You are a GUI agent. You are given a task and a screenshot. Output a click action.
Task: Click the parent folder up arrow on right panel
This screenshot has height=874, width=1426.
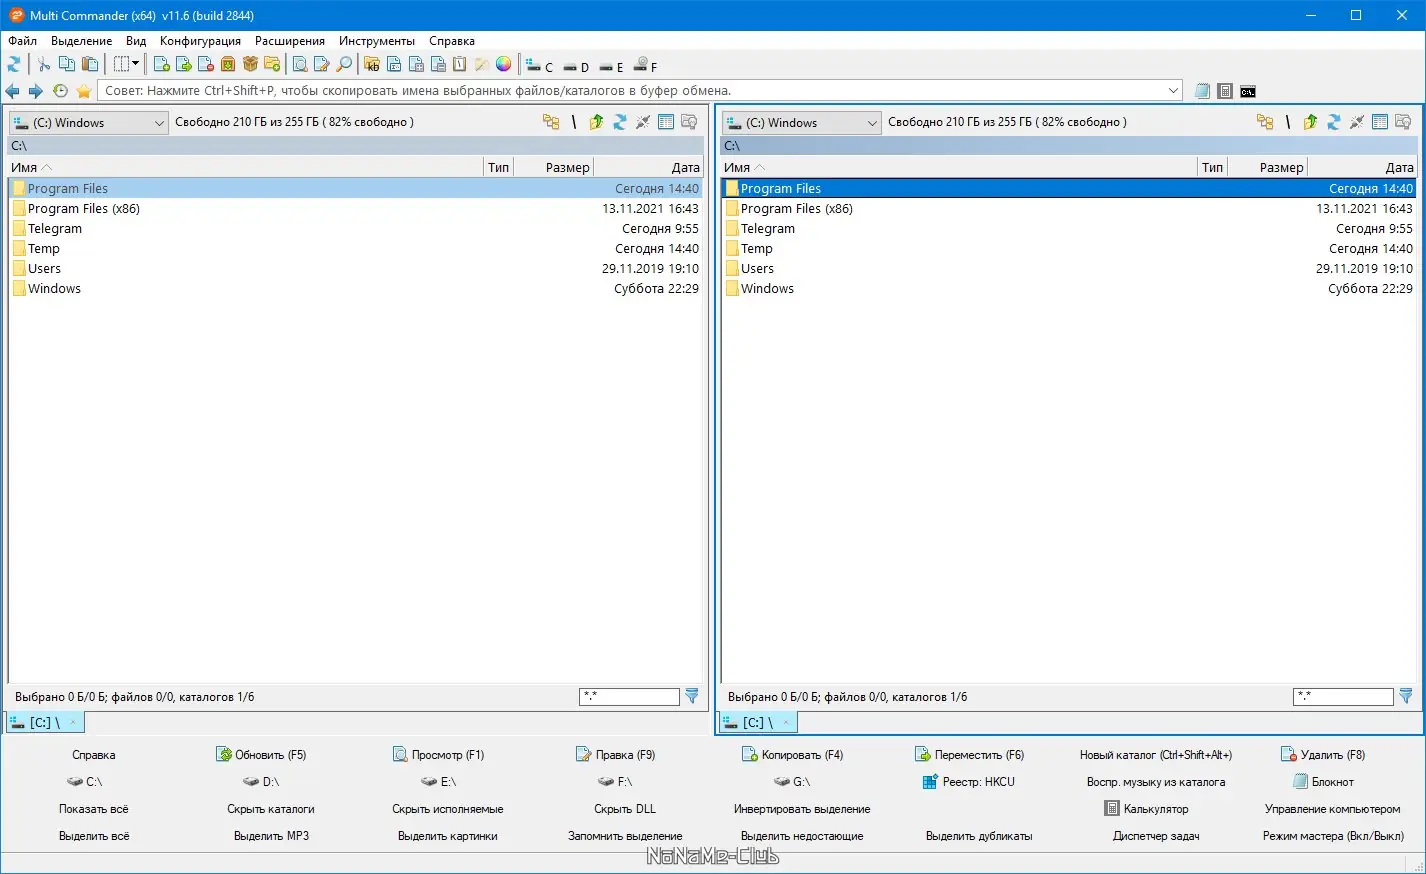pyautogui.click(x=1310, y=121)
